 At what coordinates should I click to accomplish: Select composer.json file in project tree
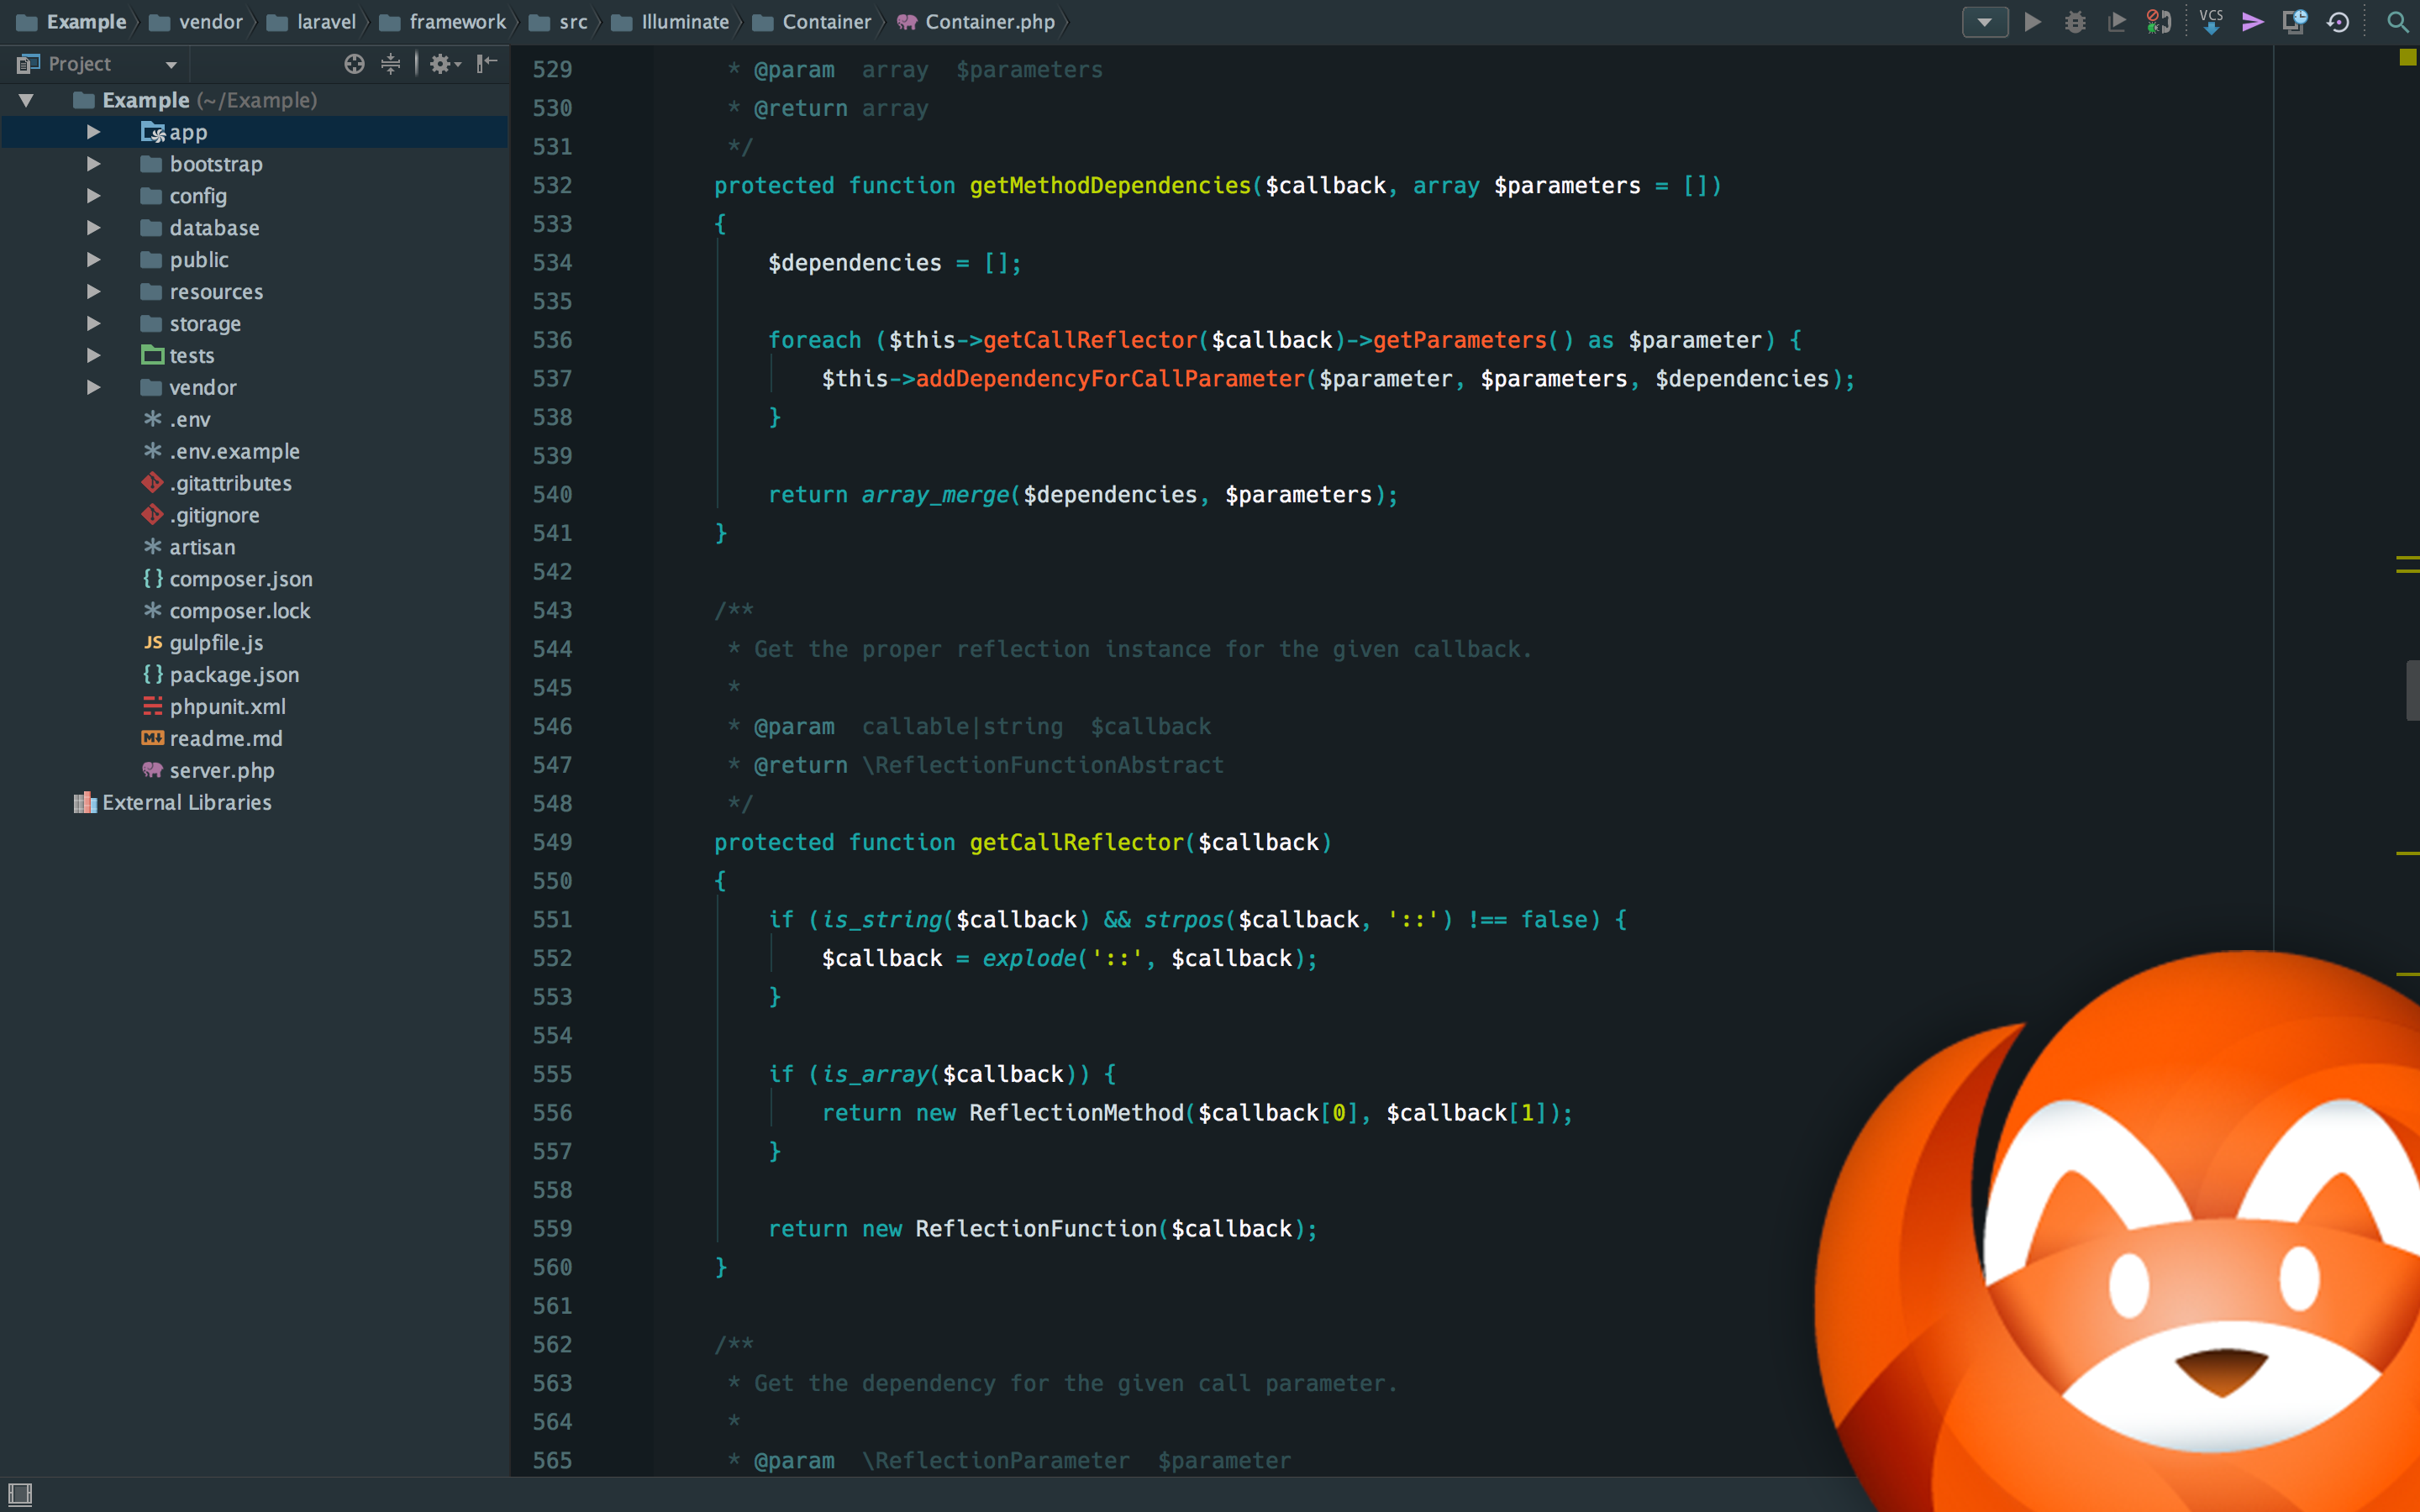pyautogui.click(x=240, y=579)
